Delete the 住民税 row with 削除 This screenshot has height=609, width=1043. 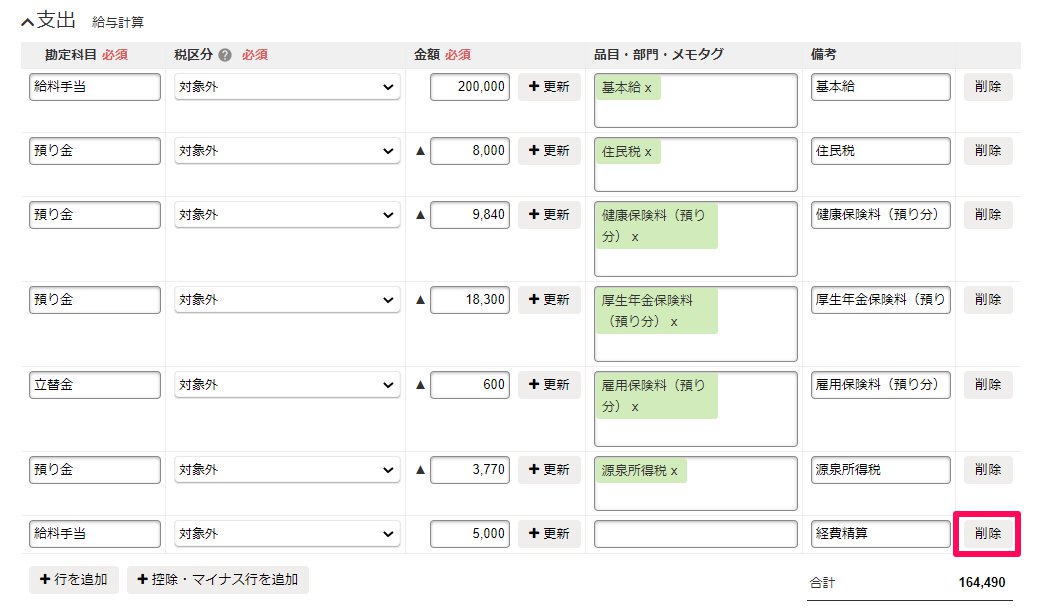[x=988, y=151]
